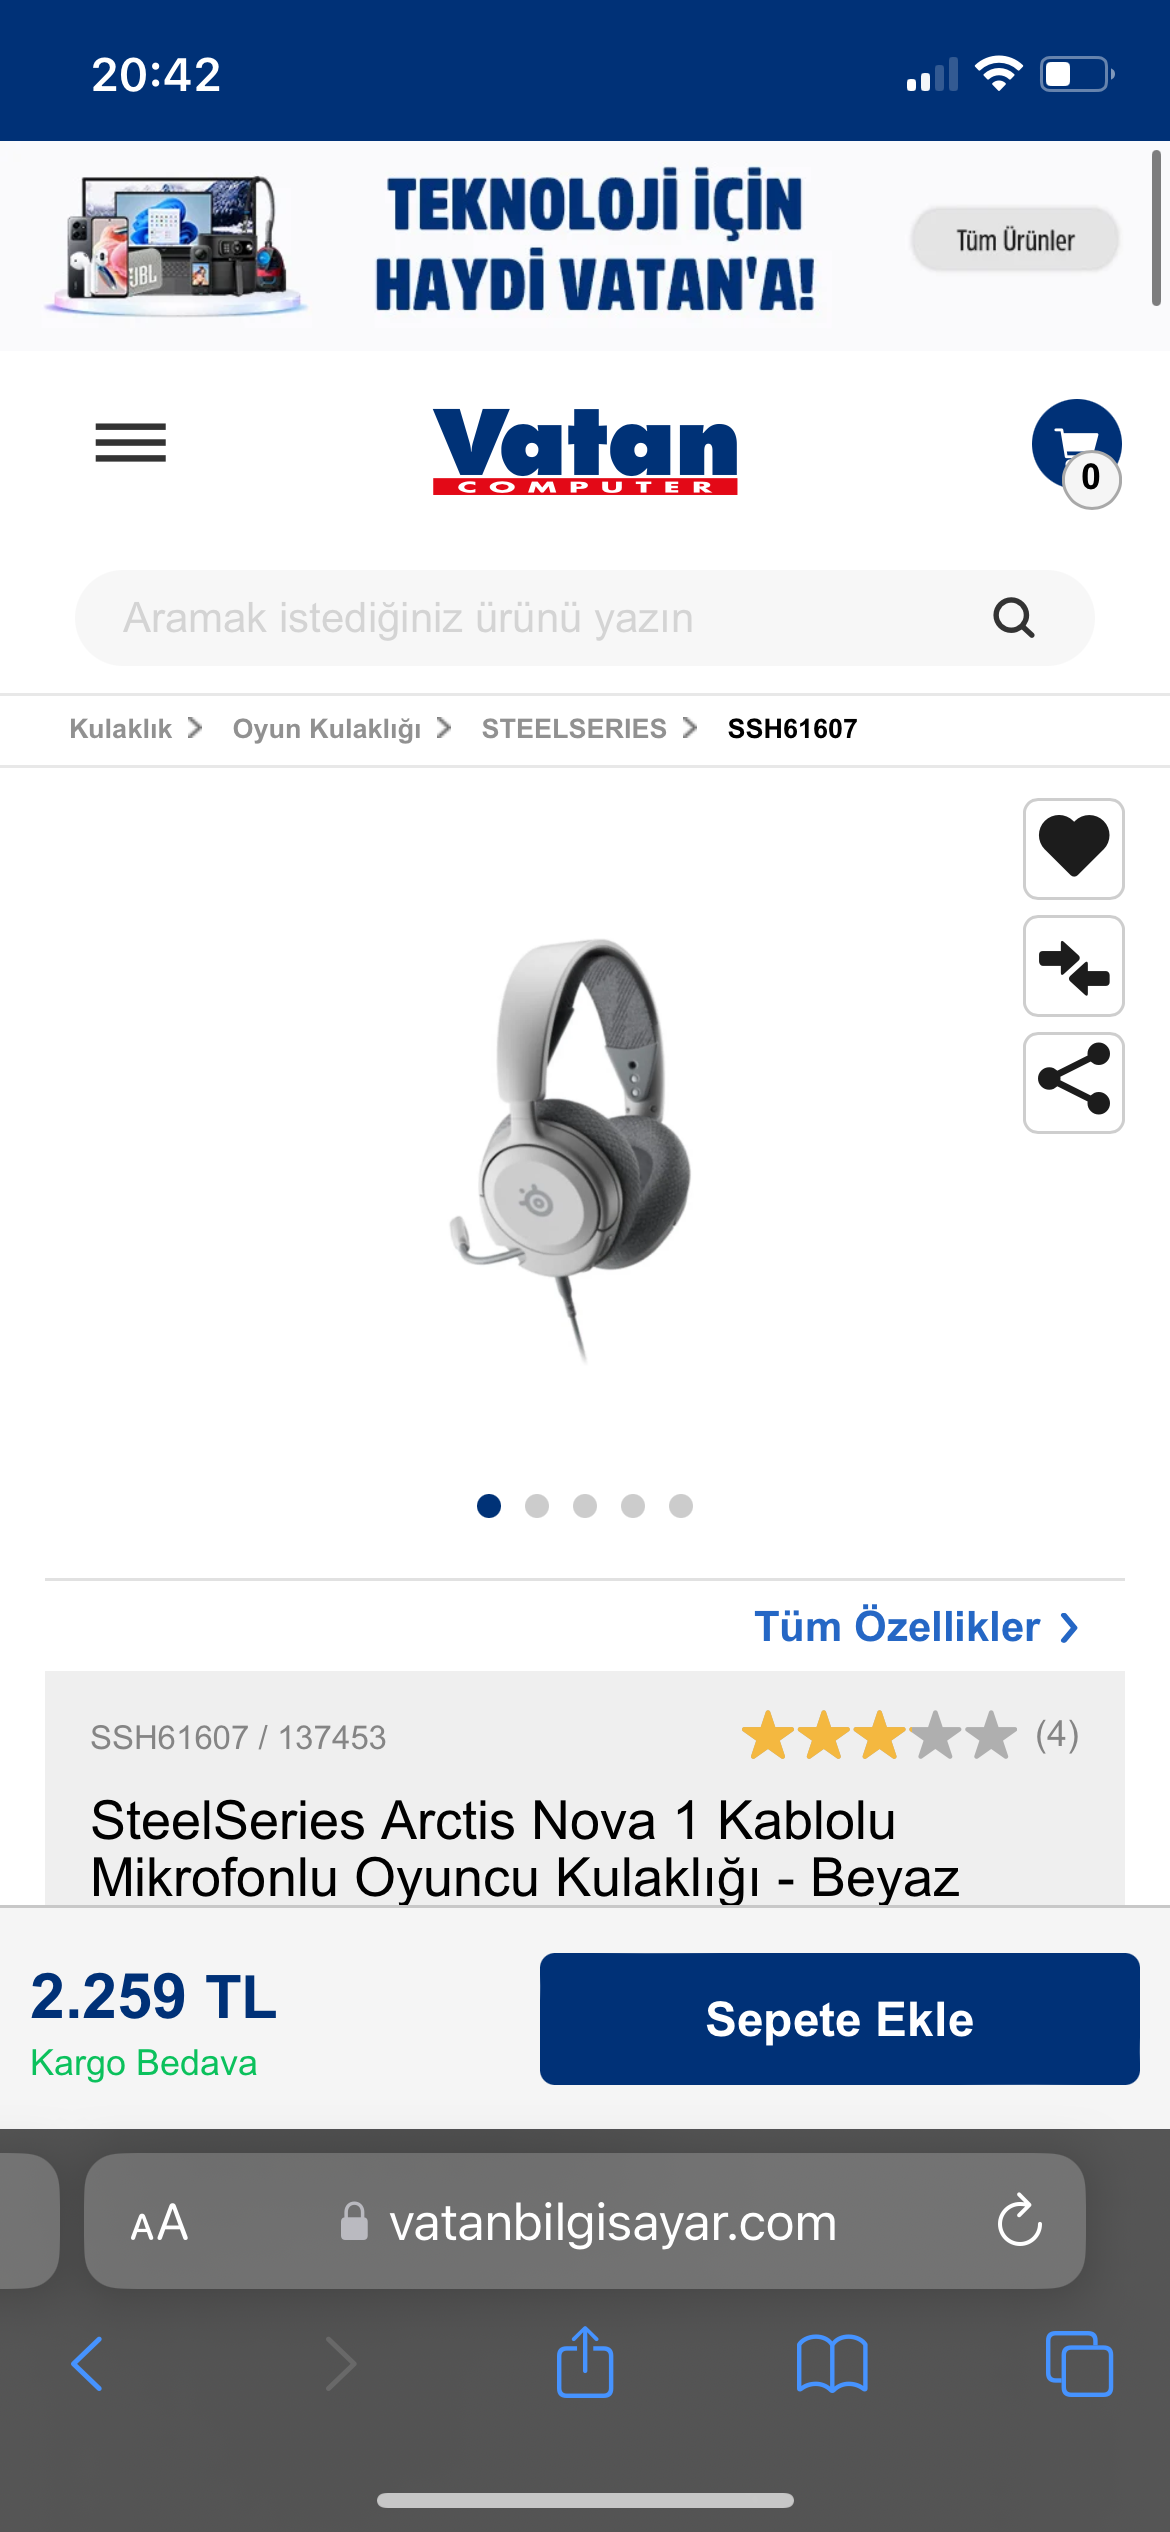This screenshot has height=2532, width=1170.
Task: Jump to the third carousel dot
Action: click(x=585, y=1506)
